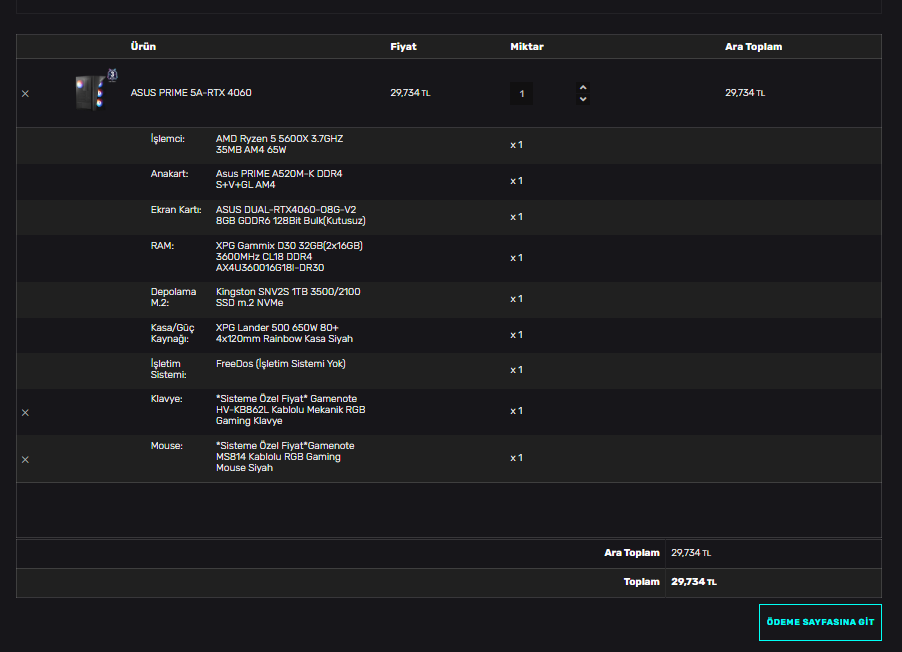Open the ASUS PRIME 5A-RTX 4060 product link
Screen dimensions: 902x652
(x=191, y=93)
